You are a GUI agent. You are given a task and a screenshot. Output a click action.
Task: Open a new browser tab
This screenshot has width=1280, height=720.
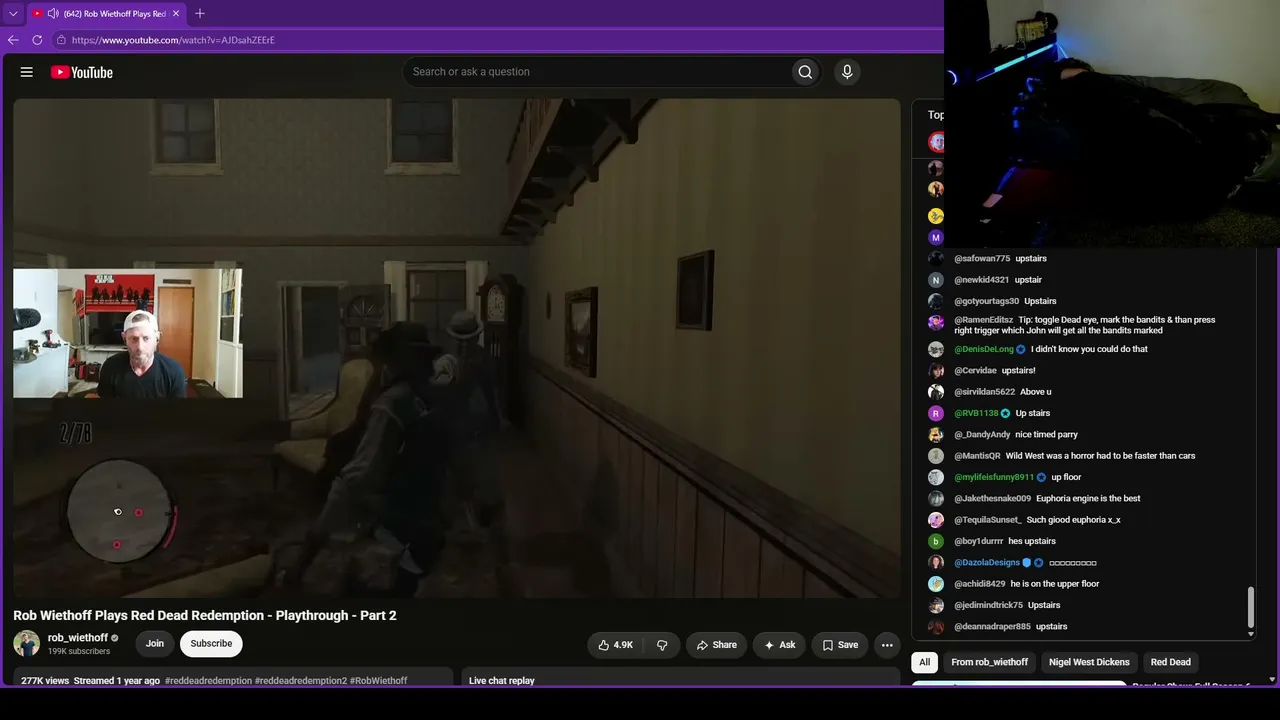(200, 14)
